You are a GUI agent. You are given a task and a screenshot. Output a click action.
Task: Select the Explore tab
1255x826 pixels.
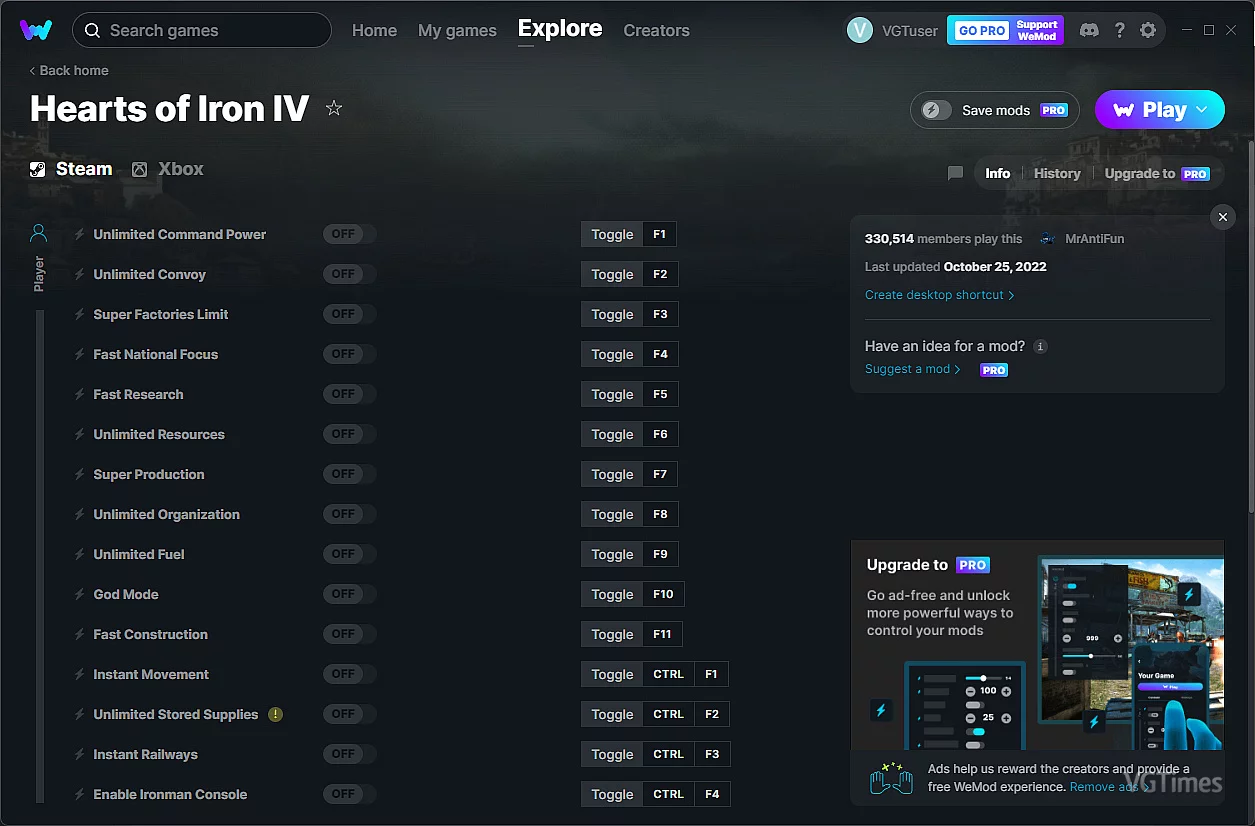tap(560, 29)
